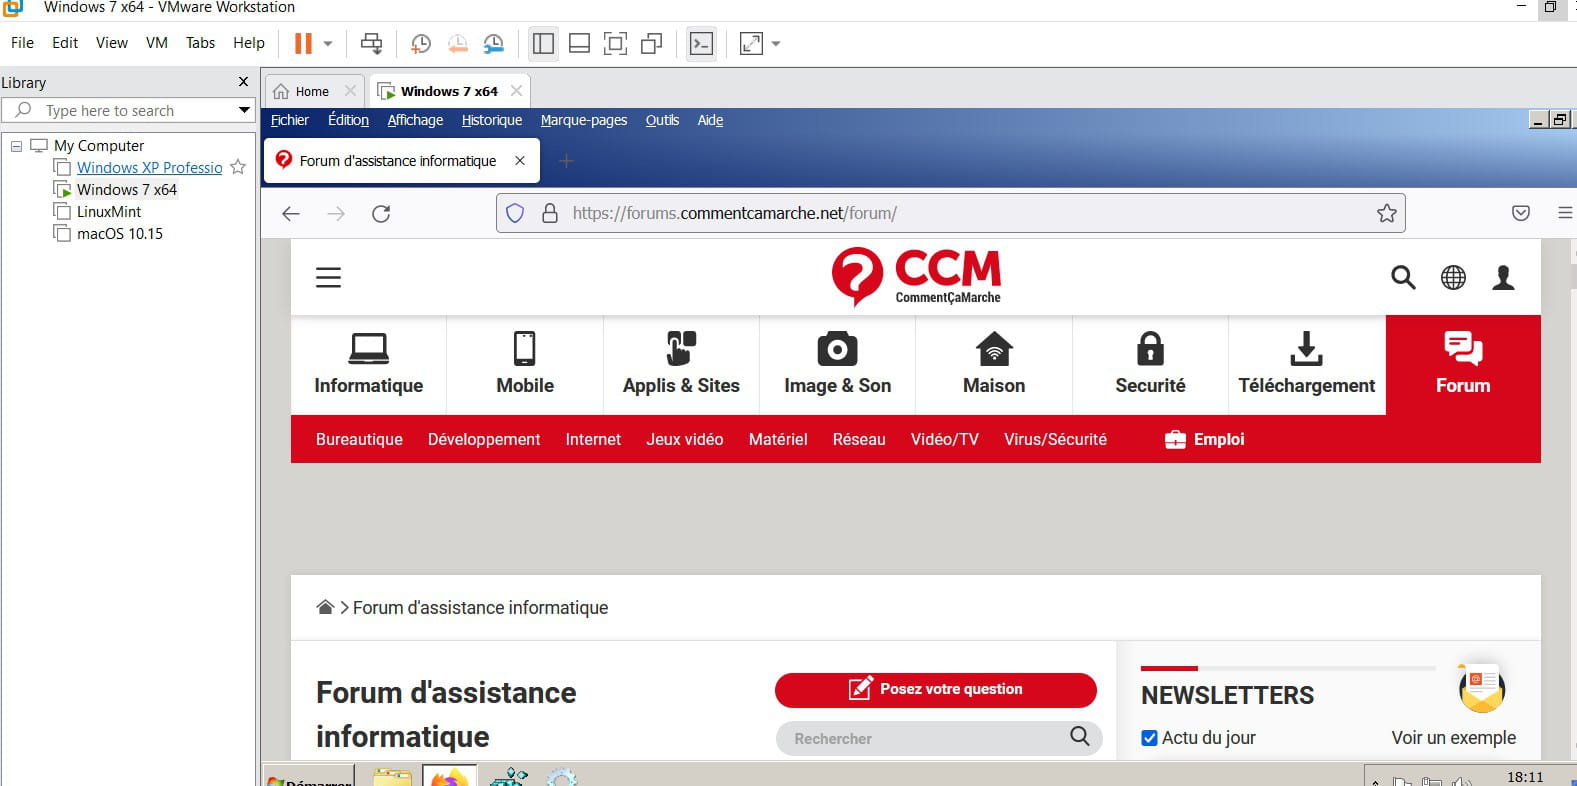Open the Image & Son category
The width and height of the screenshot is (1577, 786).
[x=837, y=364]
